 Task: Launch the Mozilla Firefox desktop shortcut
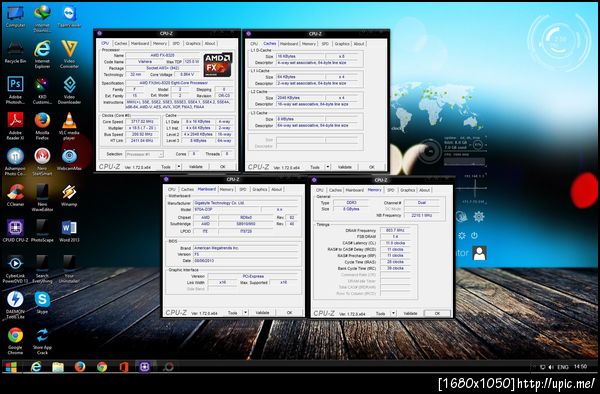click(42, 125)
